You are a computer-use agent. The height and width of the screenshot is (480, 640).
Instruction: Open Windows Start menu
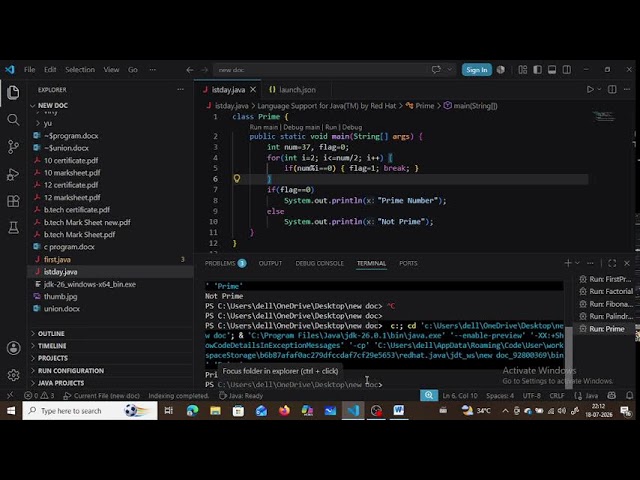(x=11, y=410)
